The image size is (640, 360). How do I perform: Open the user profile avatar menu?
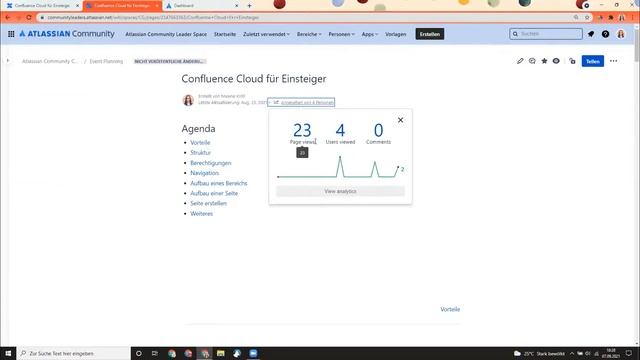pyautogui.click(x=621, y=34)
